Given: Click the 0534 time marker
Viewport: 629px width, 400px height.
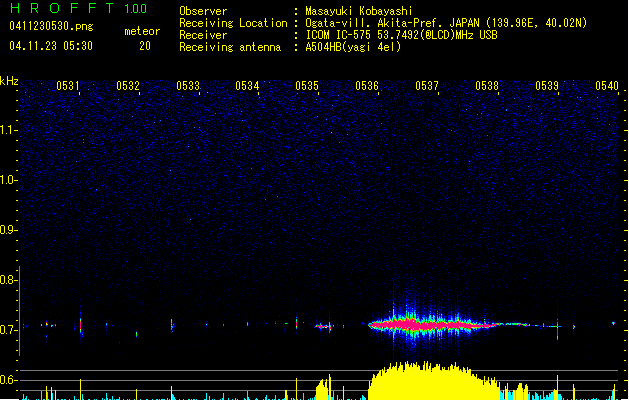Looking at the screenshot, I should click(x=247, y=86).
